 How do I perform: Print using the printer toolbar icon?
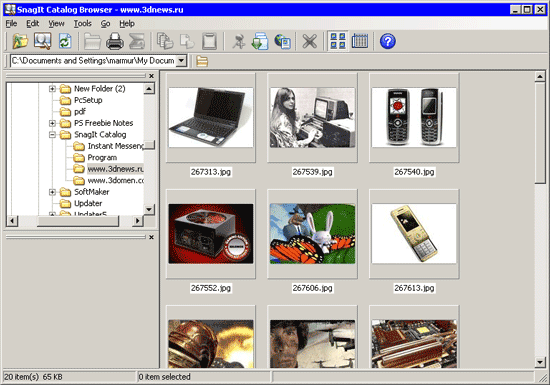(115, 41)
